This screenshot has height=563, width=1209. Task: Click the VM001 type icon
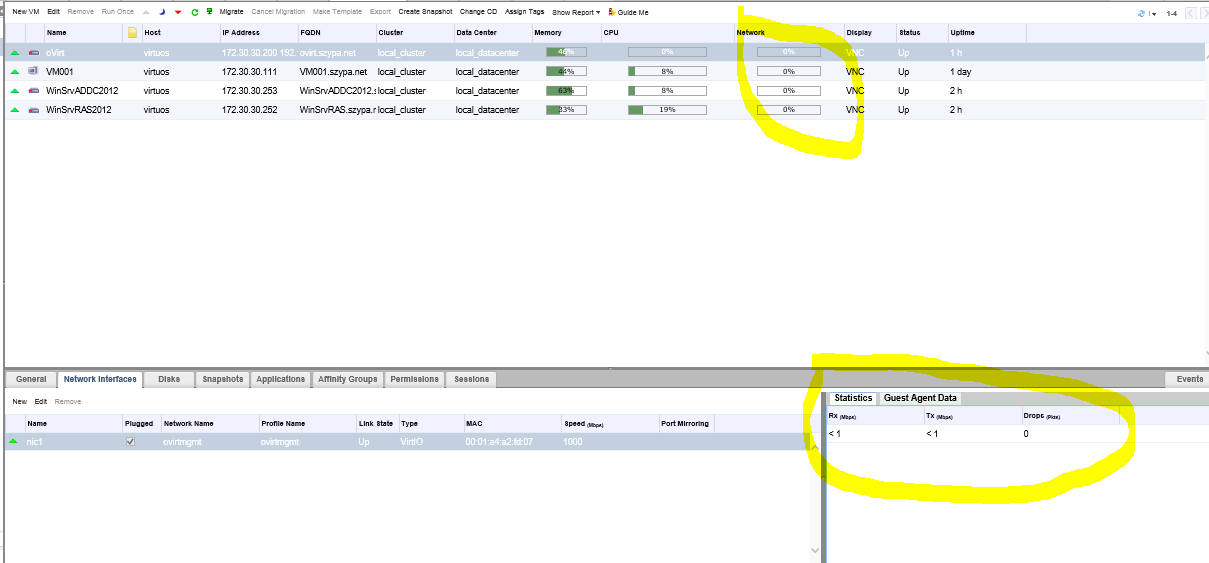(x=33, y=71)
